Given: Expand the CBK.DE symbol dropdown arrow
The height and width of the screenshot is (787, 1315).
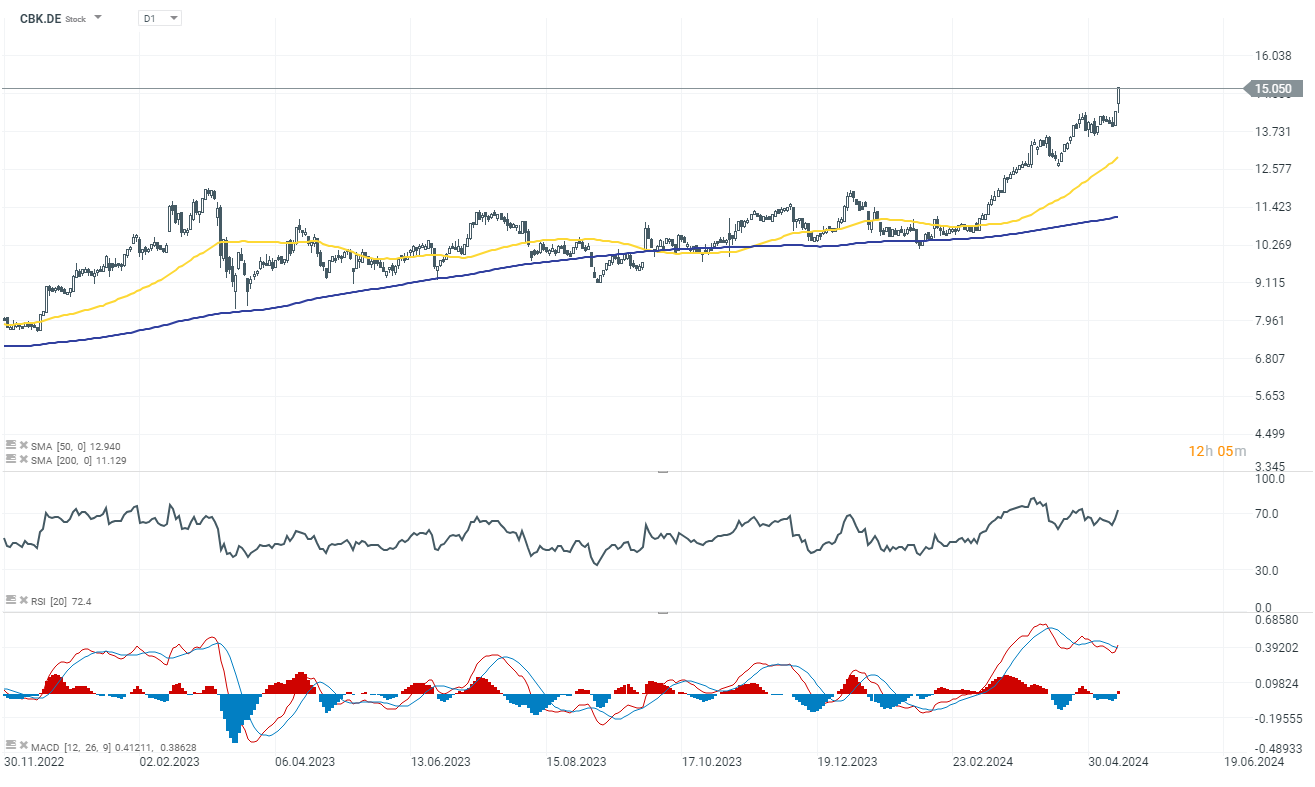Looking at the screenshot, I should 98,18.
